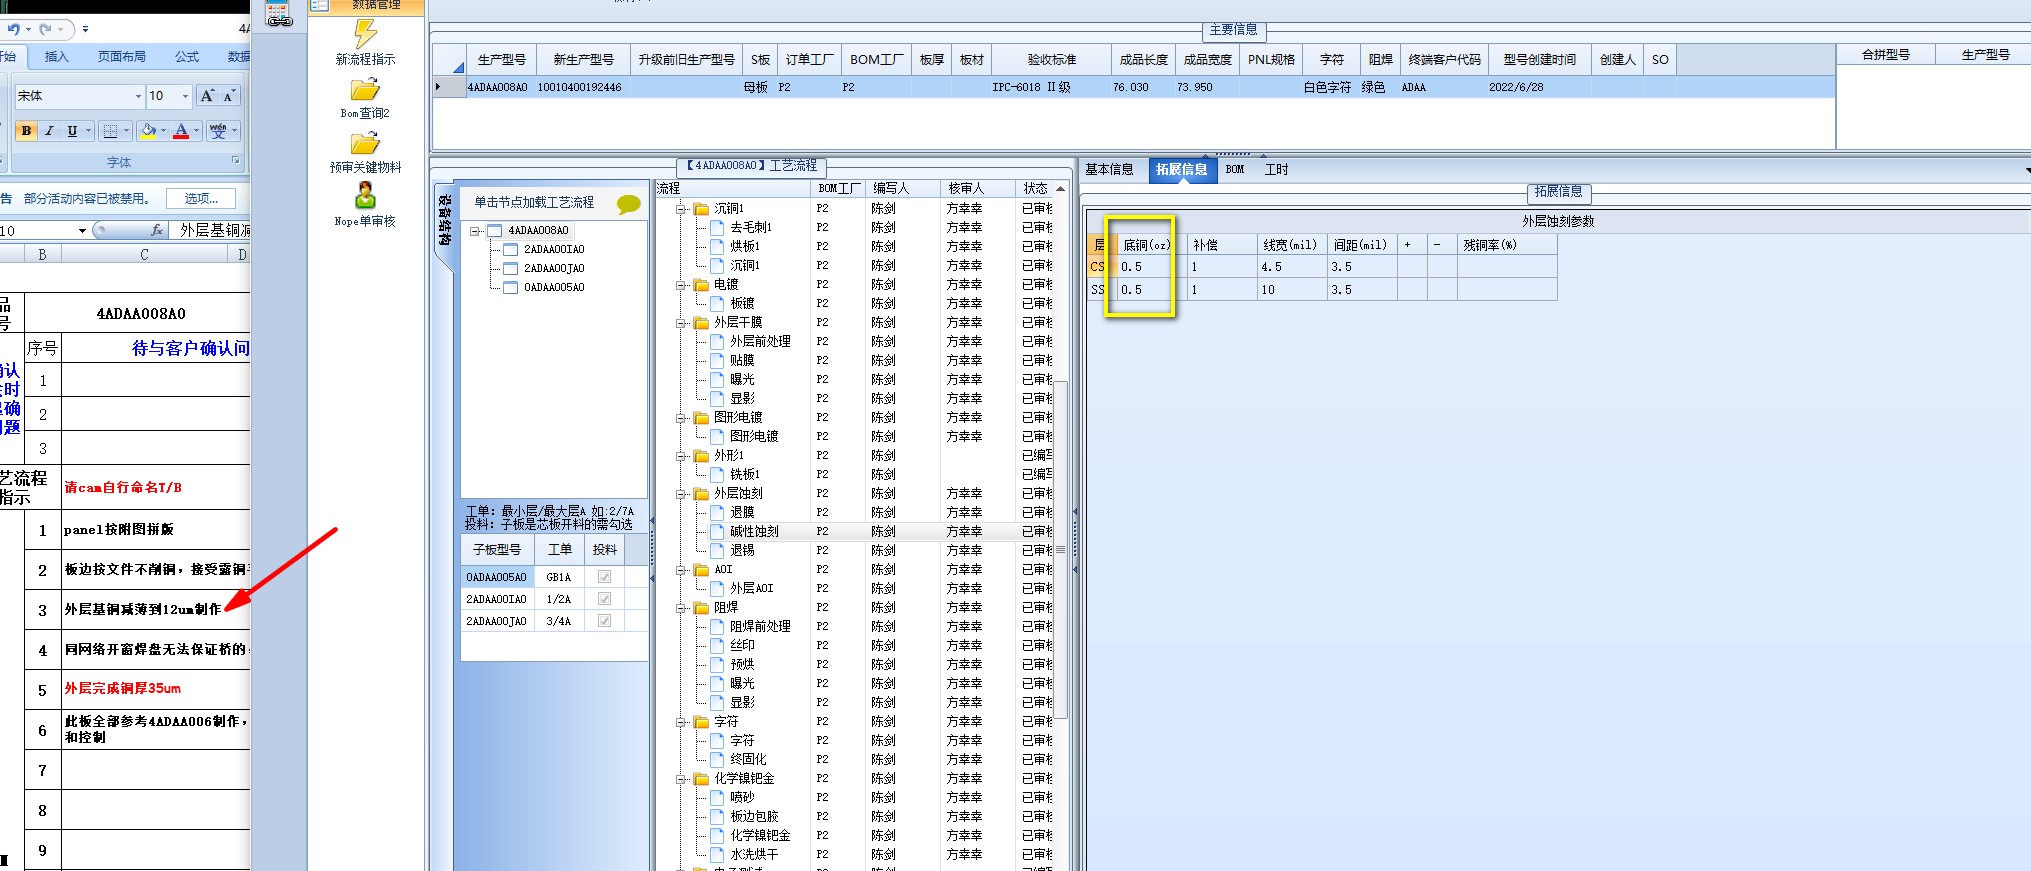Collapse the 沉铜1 folder
Screen dimensions: 2031x871
(x=681, y=209)
